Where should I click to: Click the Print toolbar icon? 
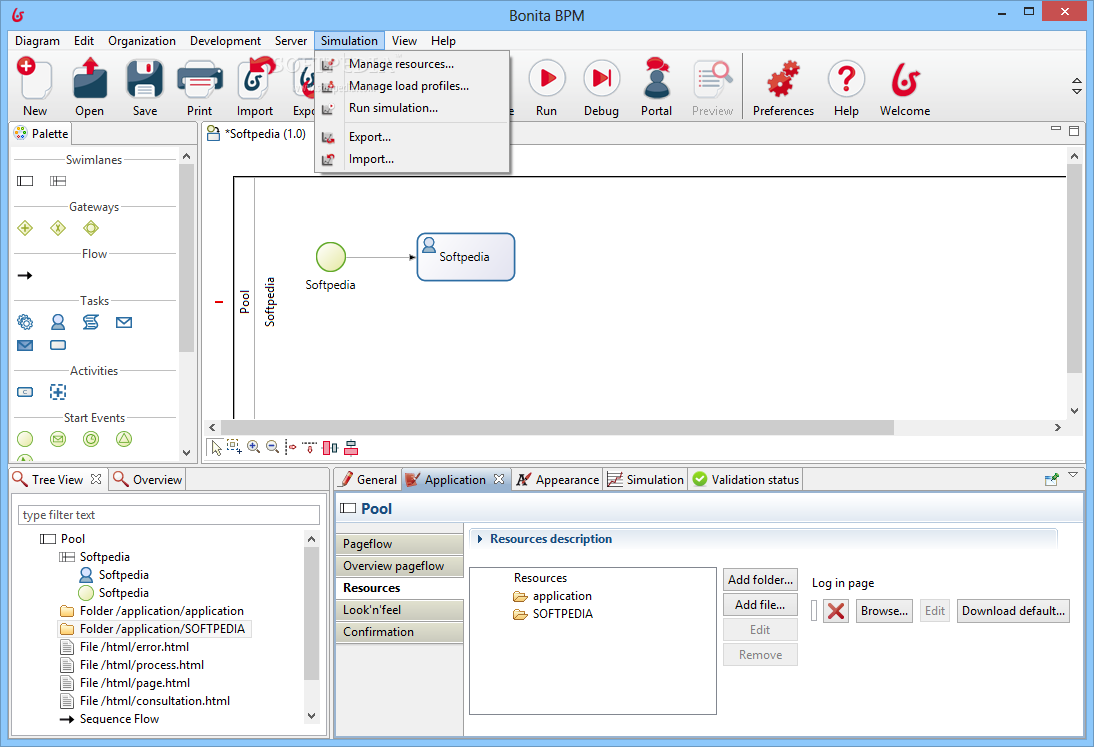click(200, 79)
